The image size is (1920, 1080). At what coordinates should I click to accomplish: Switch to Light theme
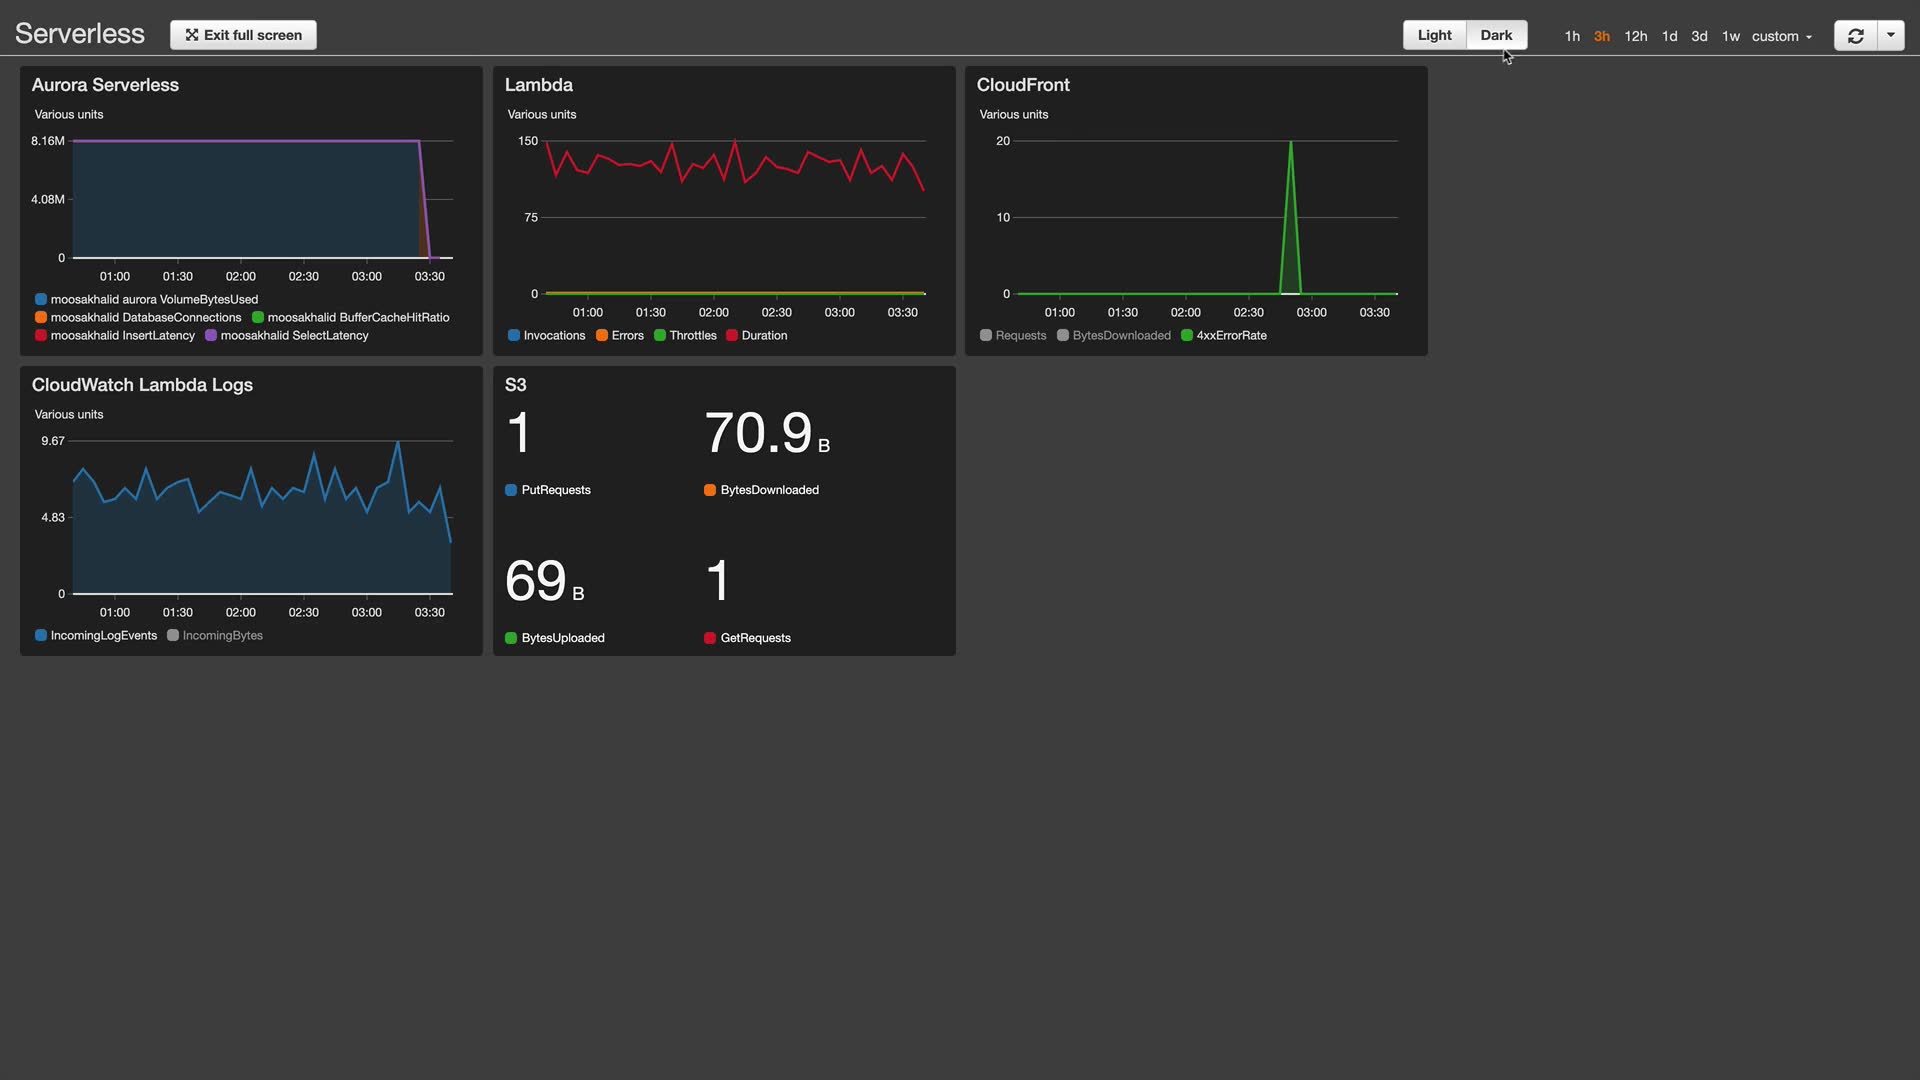[1434, 35]
